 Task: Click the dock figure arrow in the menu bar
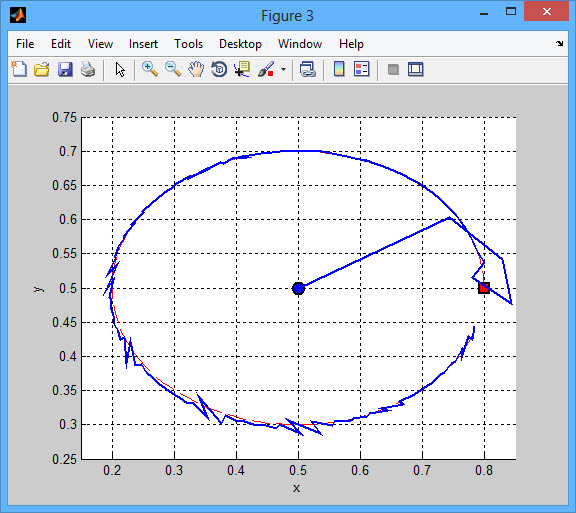559,43
